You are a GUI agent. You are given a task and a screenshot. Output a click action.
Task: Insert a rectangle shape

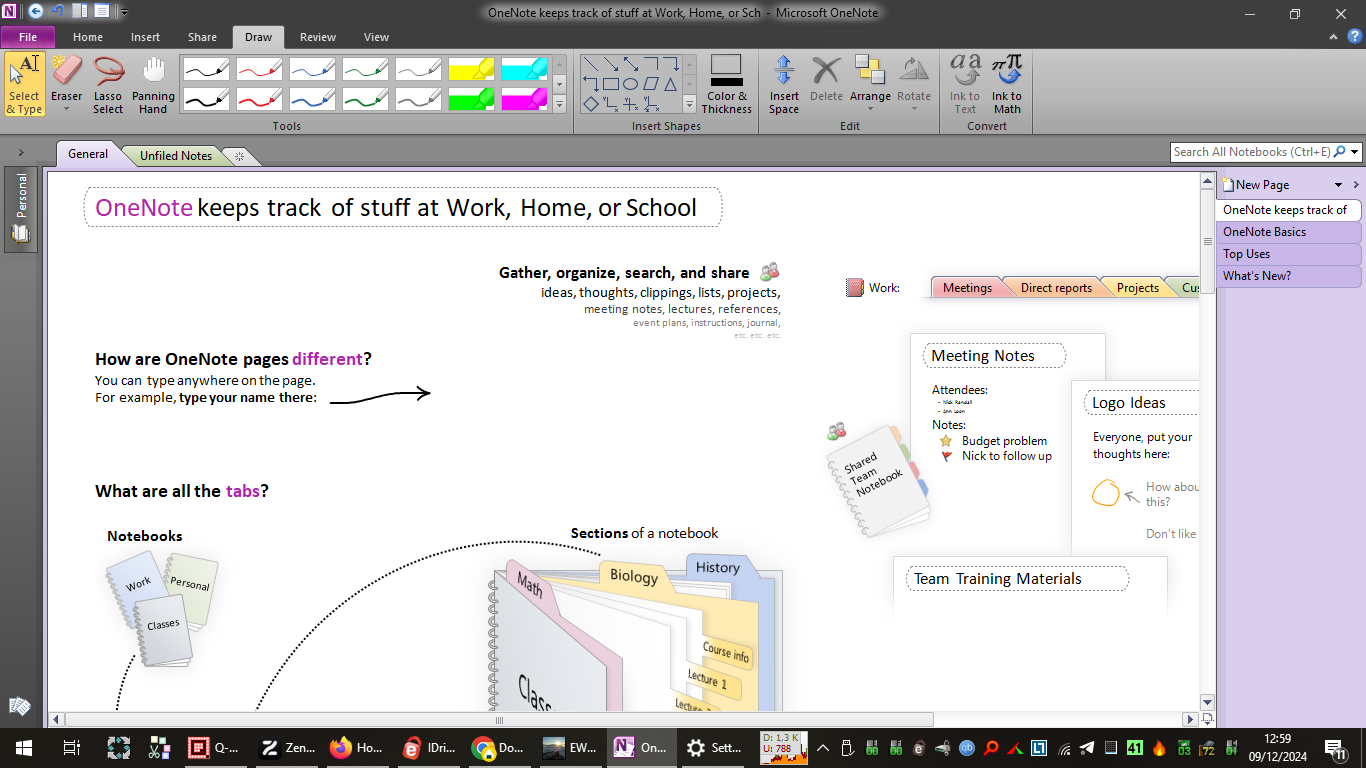(x=610, y=84)
